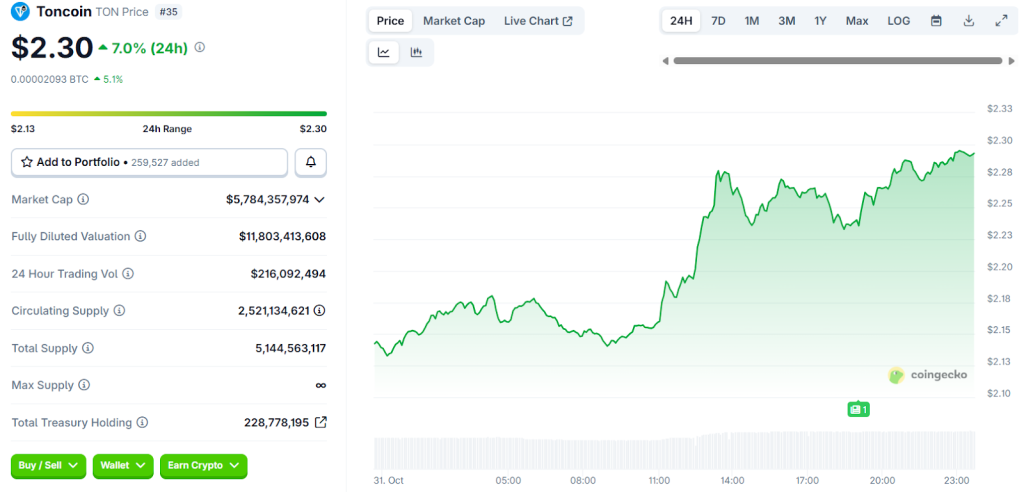1024x492 pixels.
Task: Switch to candlestick chart view icon
Action: click(x=416, y=53)
